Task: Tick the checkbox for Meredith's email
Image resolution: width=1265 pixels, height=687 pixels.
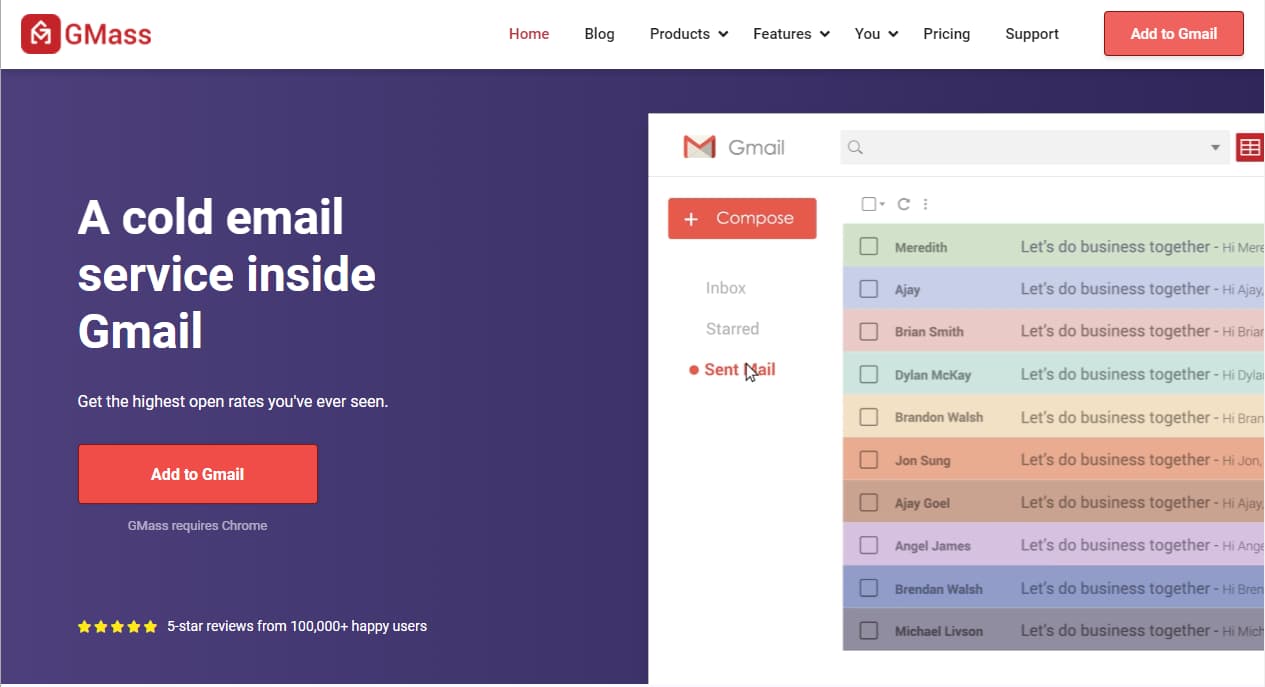Action: click(x=869, y=246)
